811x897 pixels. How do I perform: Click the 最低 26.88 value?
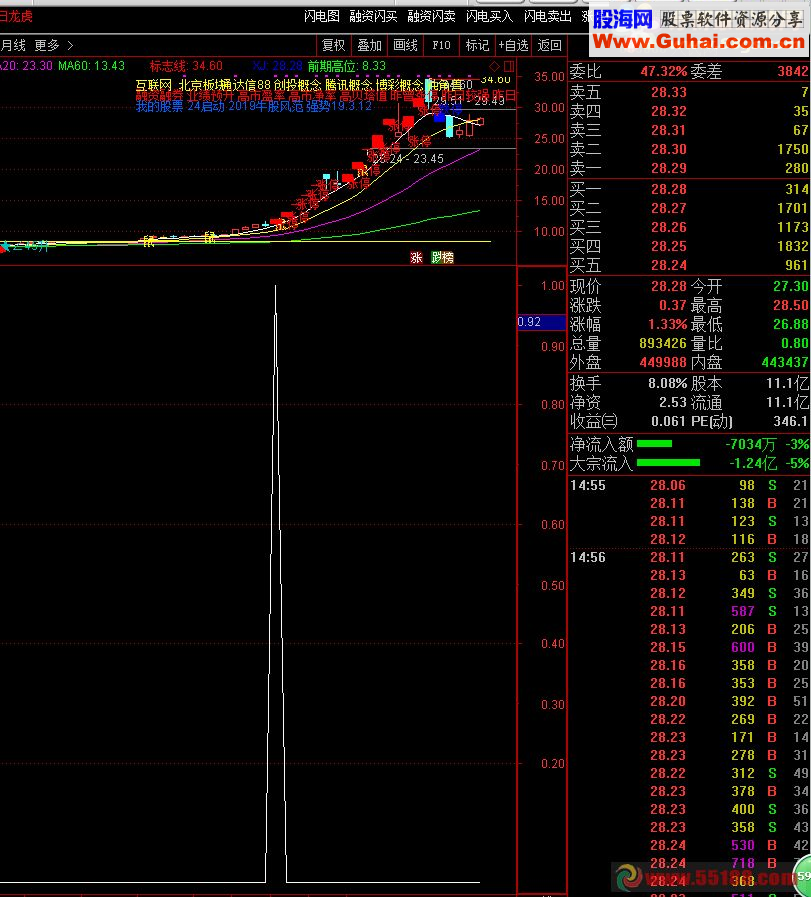tap(790, 324)
